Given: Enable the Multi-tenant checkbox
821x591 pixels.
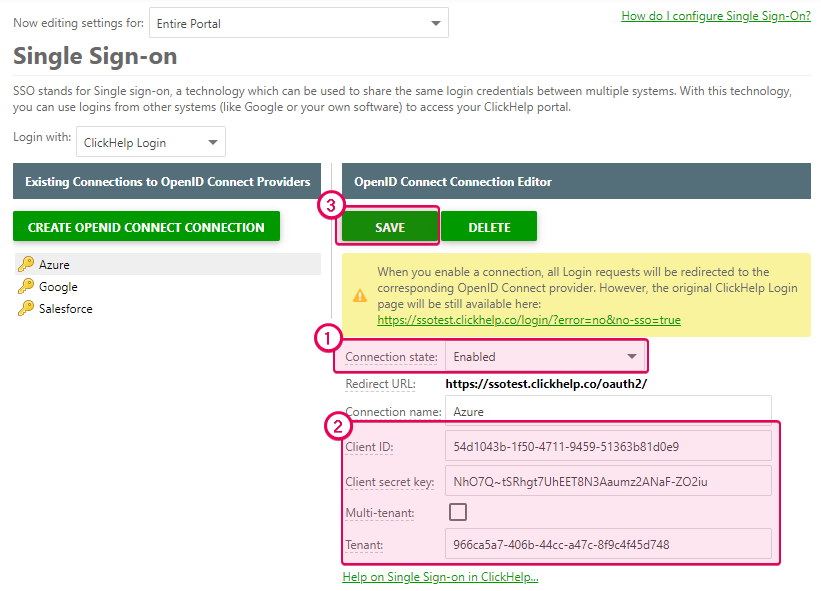Looking at the screenshot, I should [458, 511].
